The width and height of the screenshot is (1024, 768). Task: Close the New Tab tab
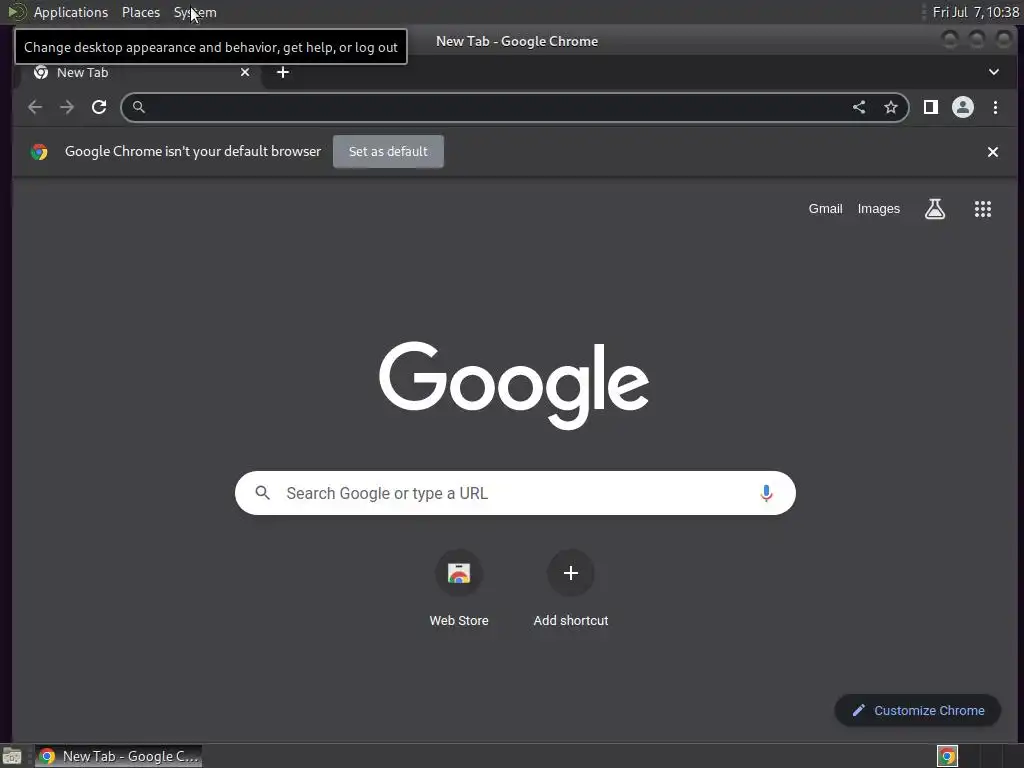coord(245,72)
